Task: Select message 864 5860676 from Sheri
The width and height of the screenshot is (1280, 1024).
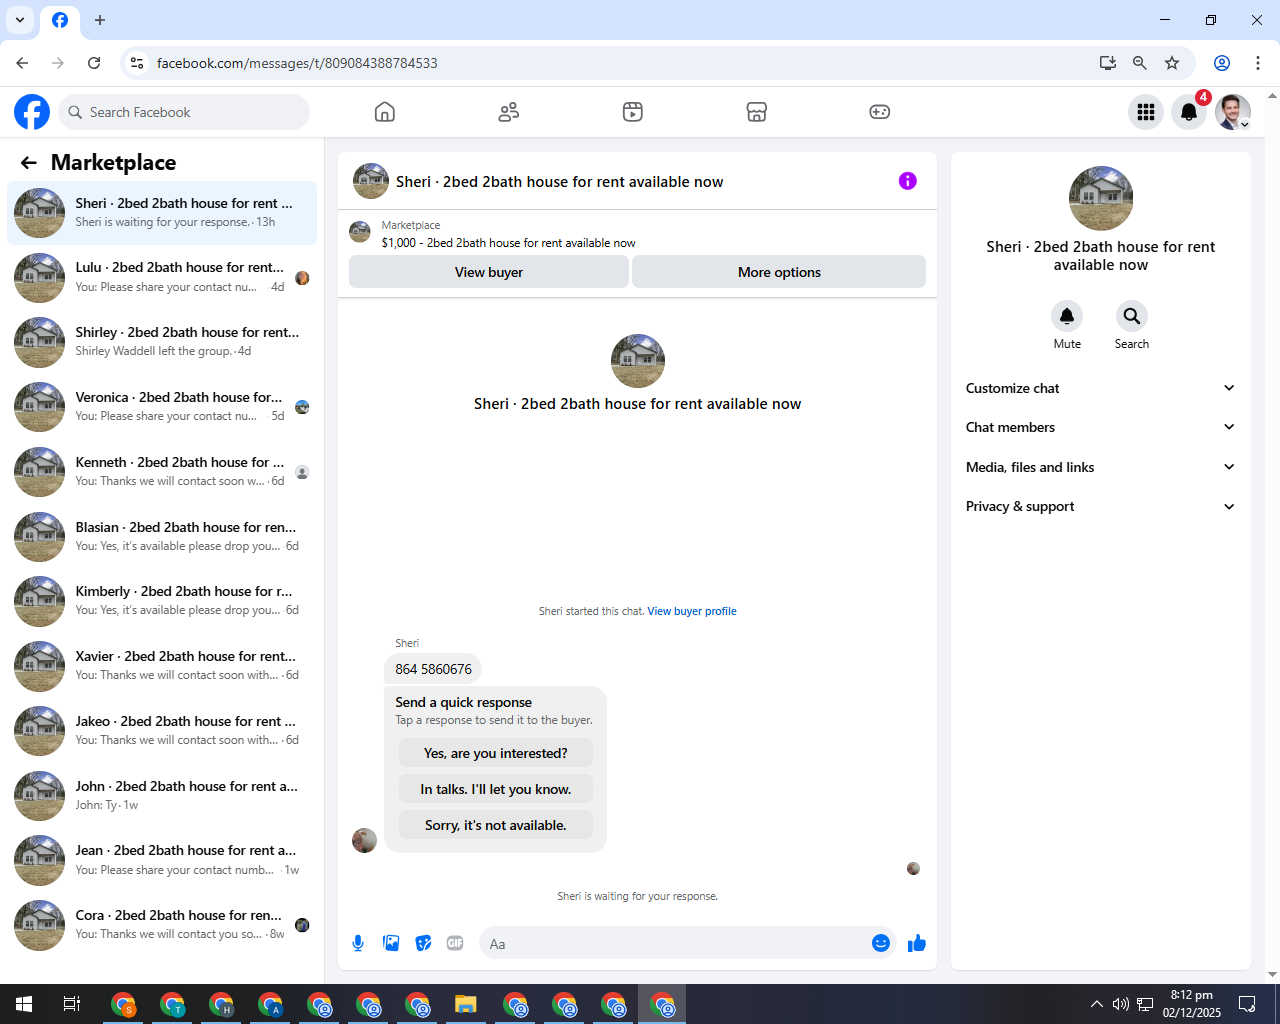Action: pos(433,669)
